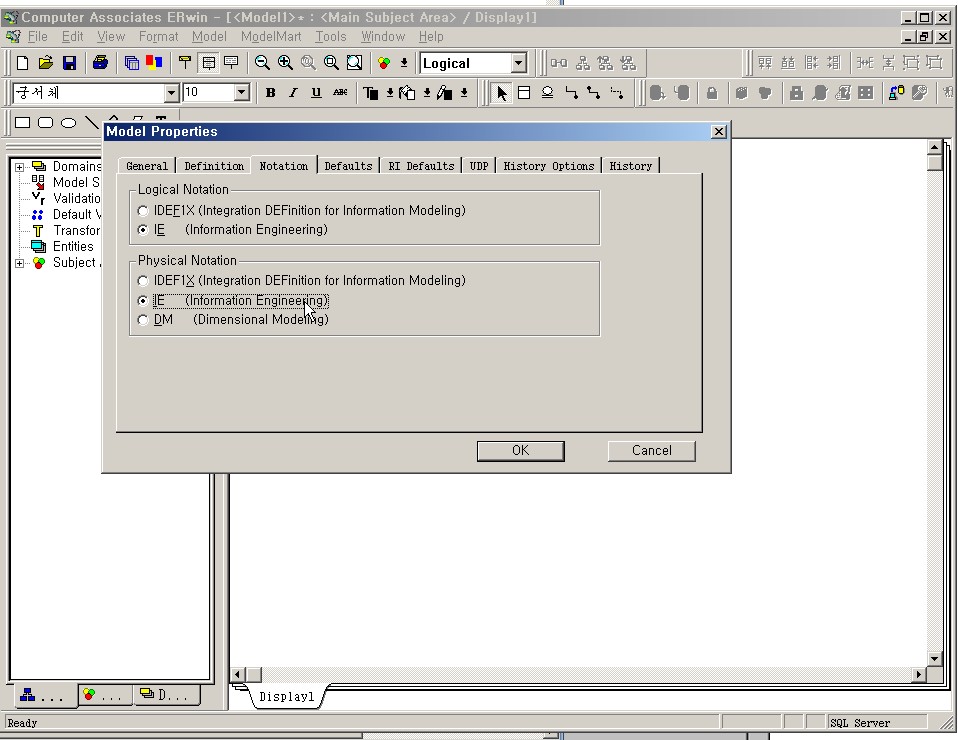
Task: Open the subject area selector arrow
Action: (404, 63)
